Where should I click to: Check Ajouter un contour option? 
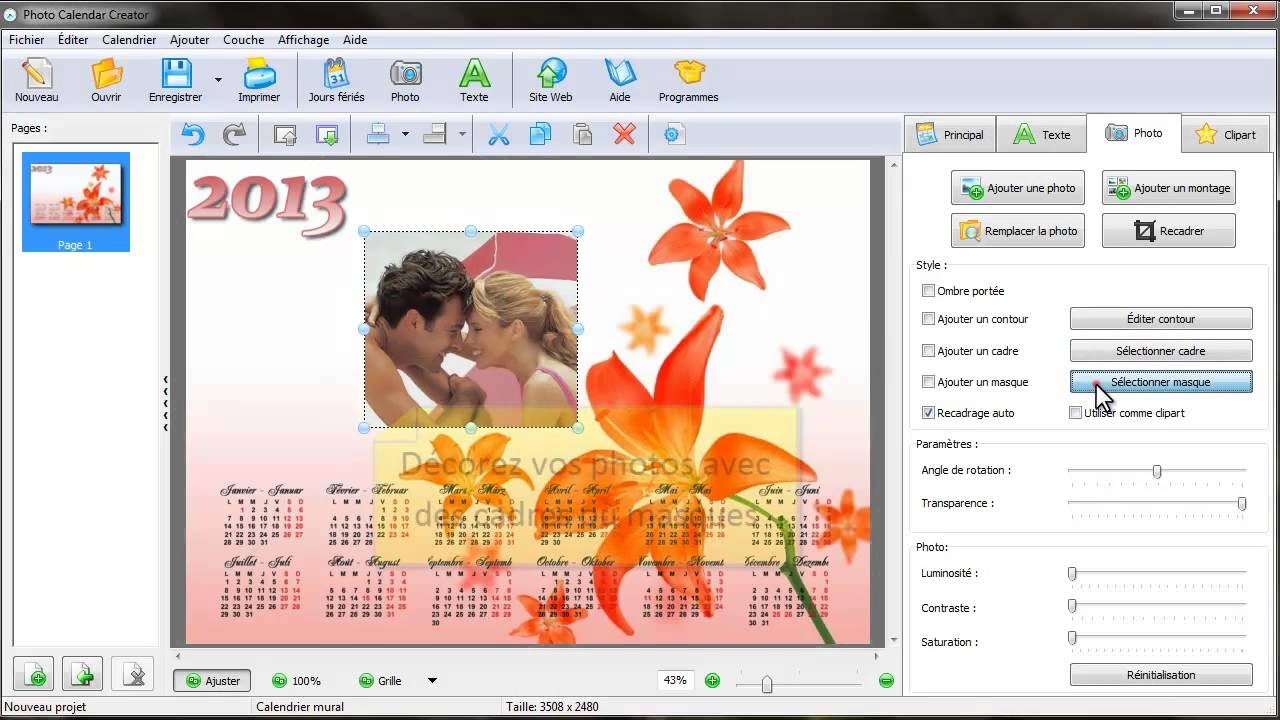(928, 320)
